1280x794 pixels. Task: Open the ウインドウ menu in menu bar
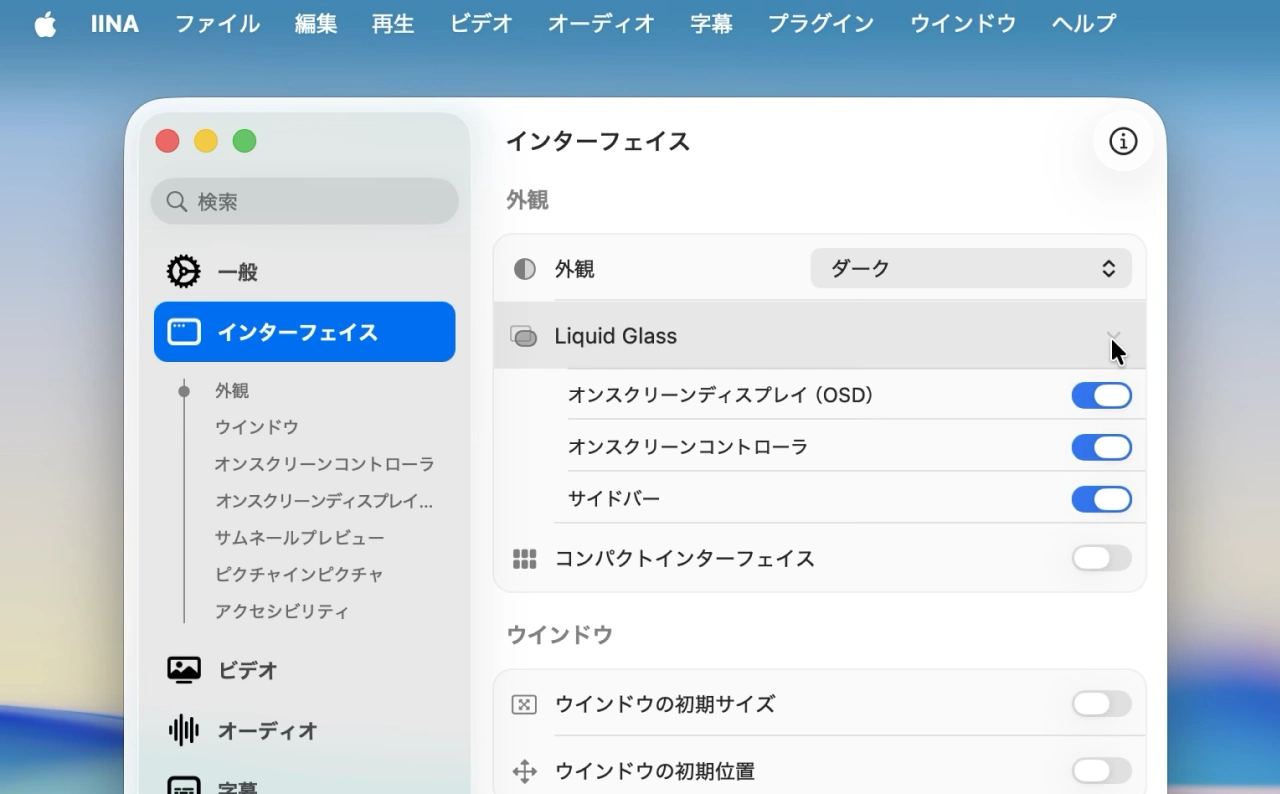coord(963,24)
